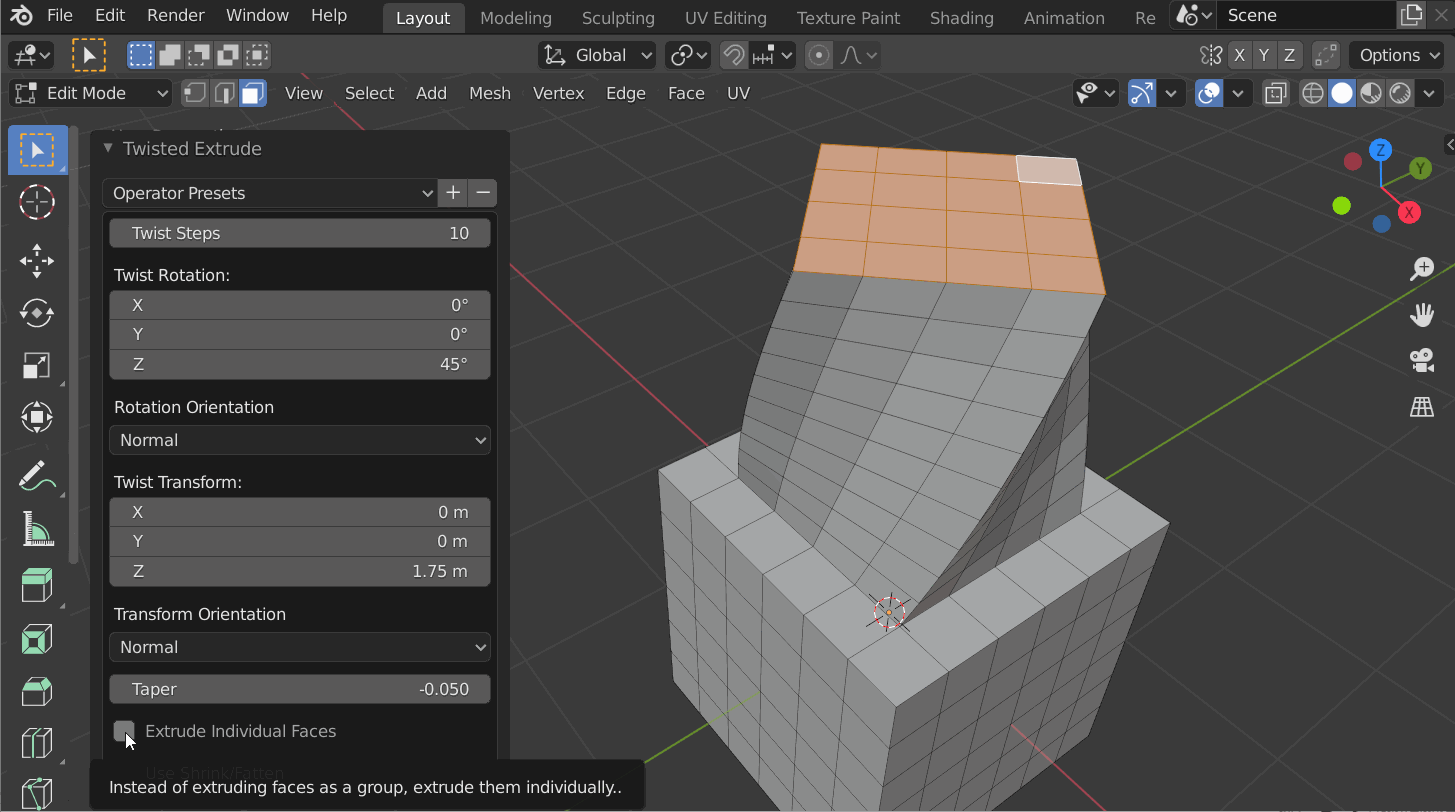Open Transform Orientation Normal dropdown
This screenshot has height=812, width=1455.
300,647
